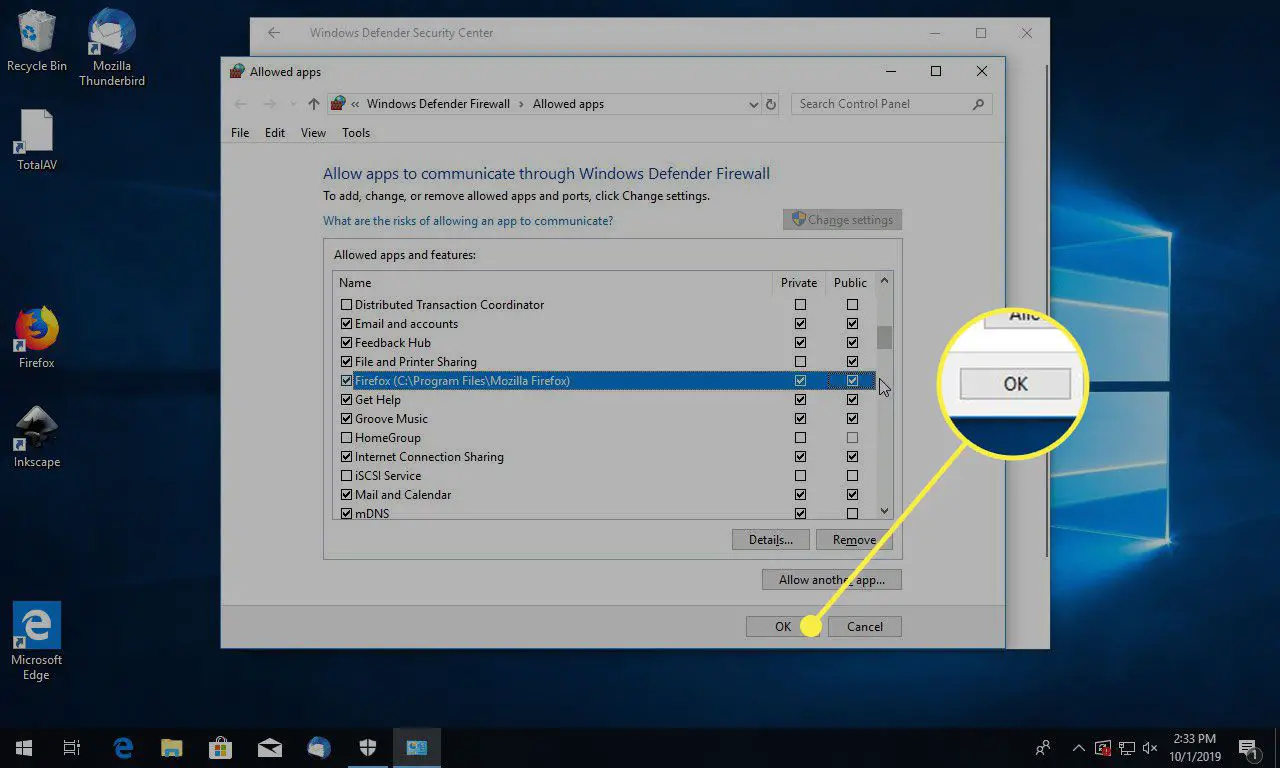Image resolution: width=1280 pixels, height=768 pixels.
Task: Click the Windows Defender Firewall breadcrumb
Action: [438, 104]
